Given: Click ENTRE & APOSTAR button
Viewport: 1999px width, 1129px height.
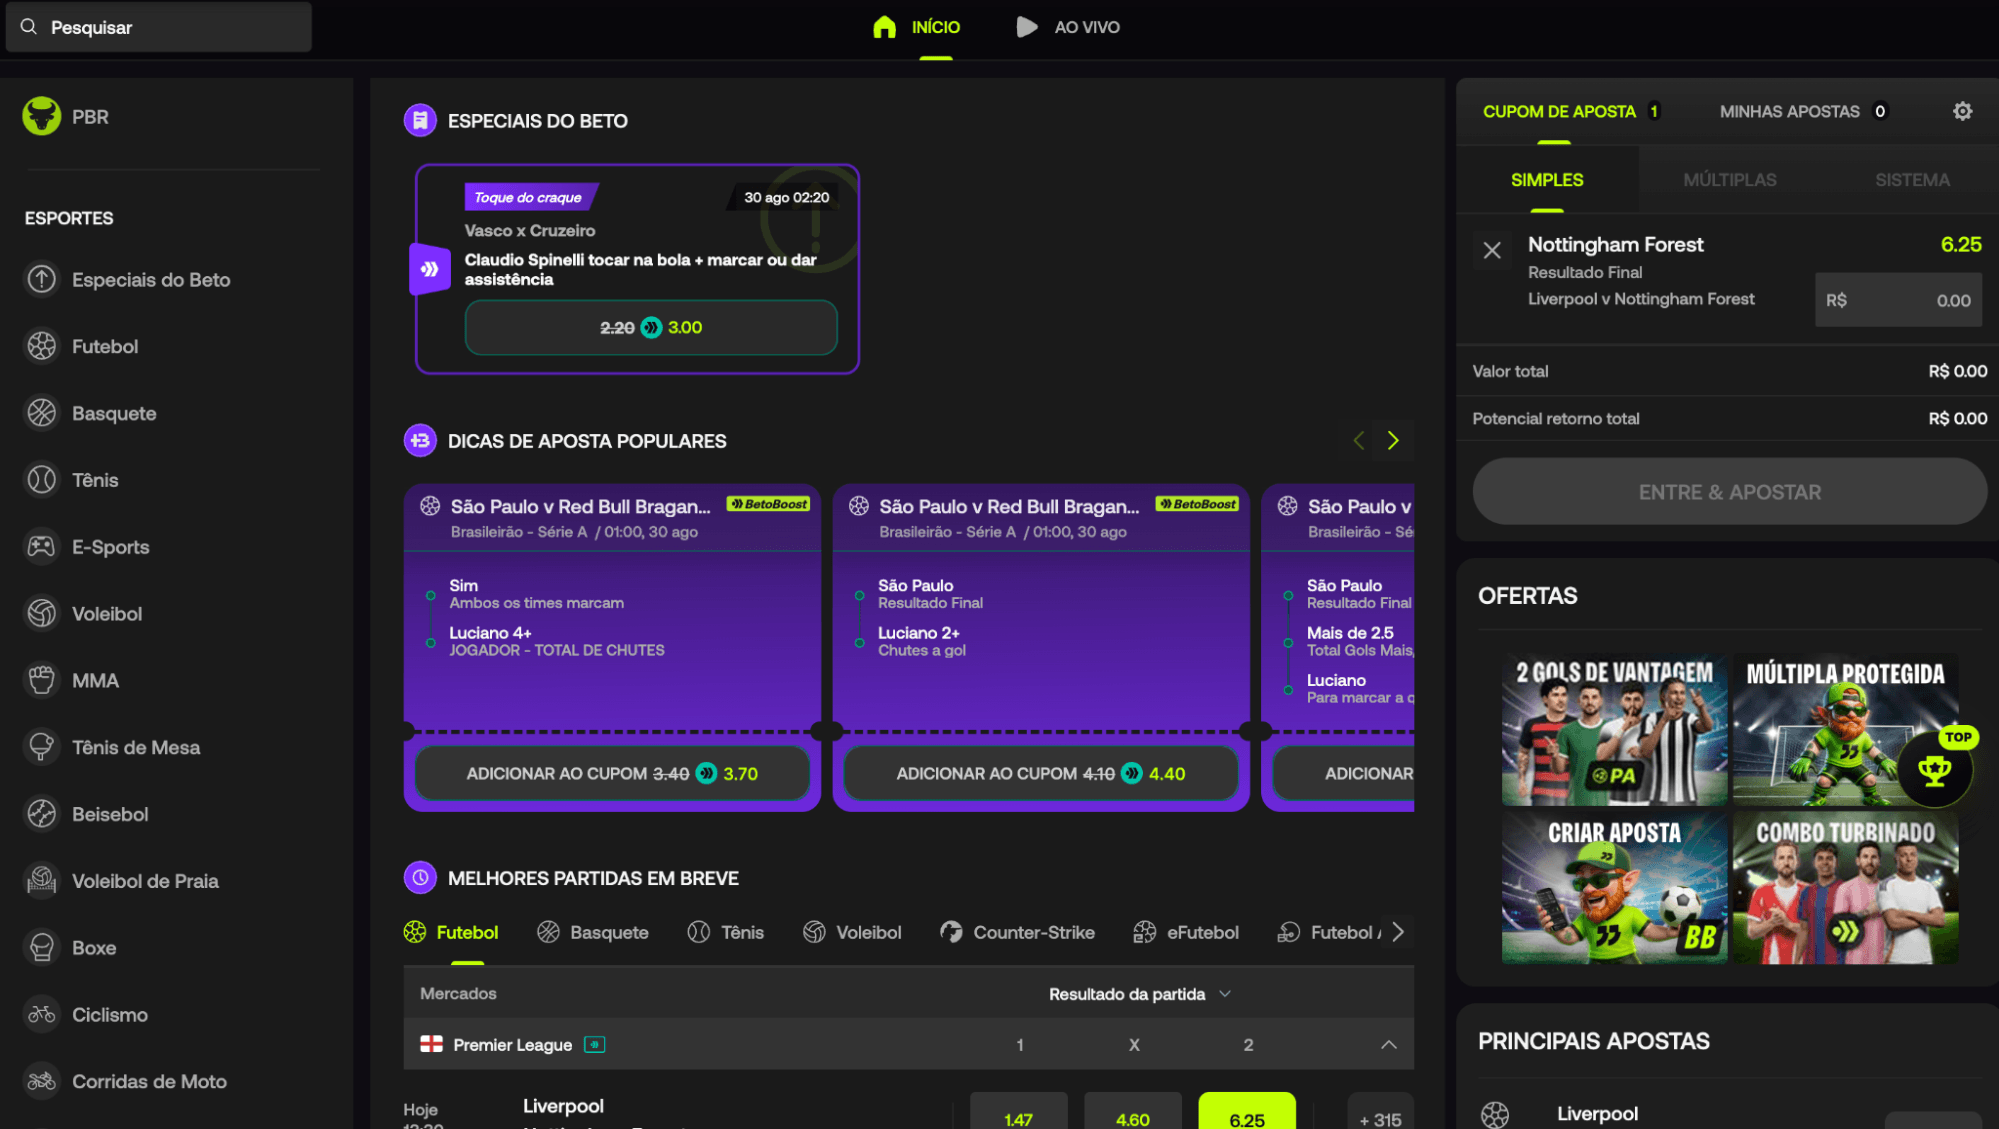Looking at the screenshot, I should pyautogui.click(x=1729, y=492).
